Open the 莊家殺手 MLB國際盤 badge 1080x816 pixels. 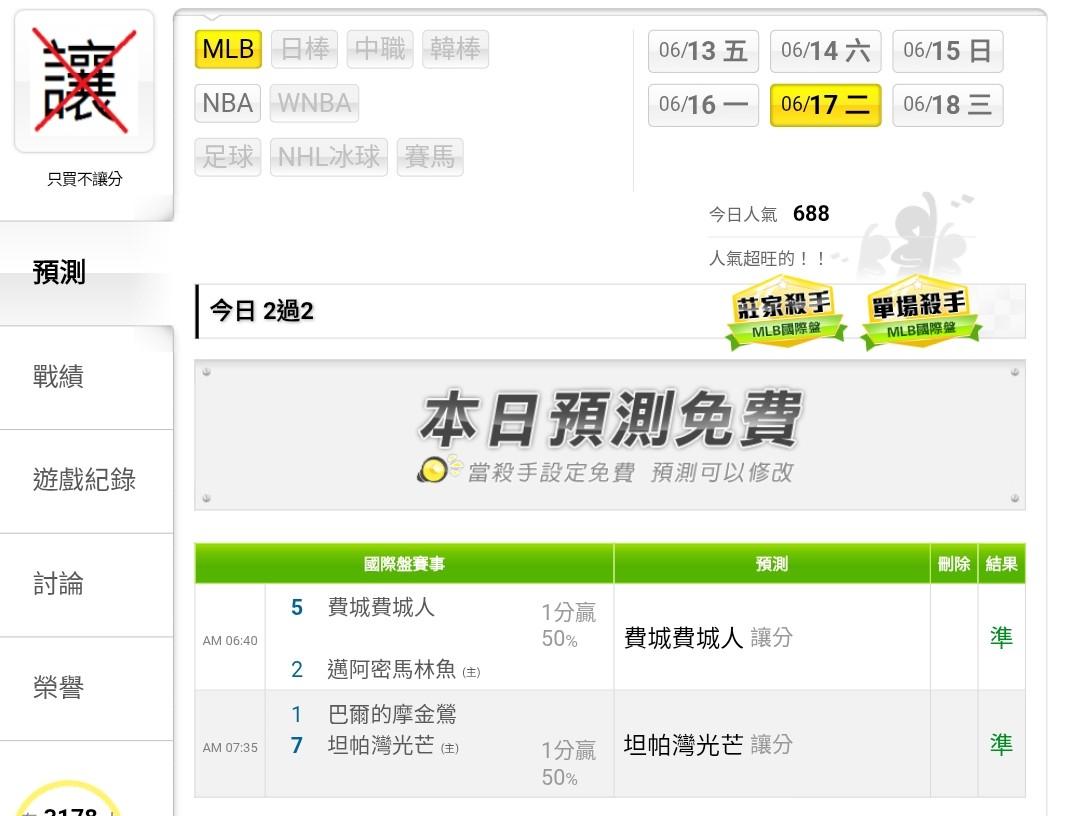pyautogui.click(x=785, y=313)
